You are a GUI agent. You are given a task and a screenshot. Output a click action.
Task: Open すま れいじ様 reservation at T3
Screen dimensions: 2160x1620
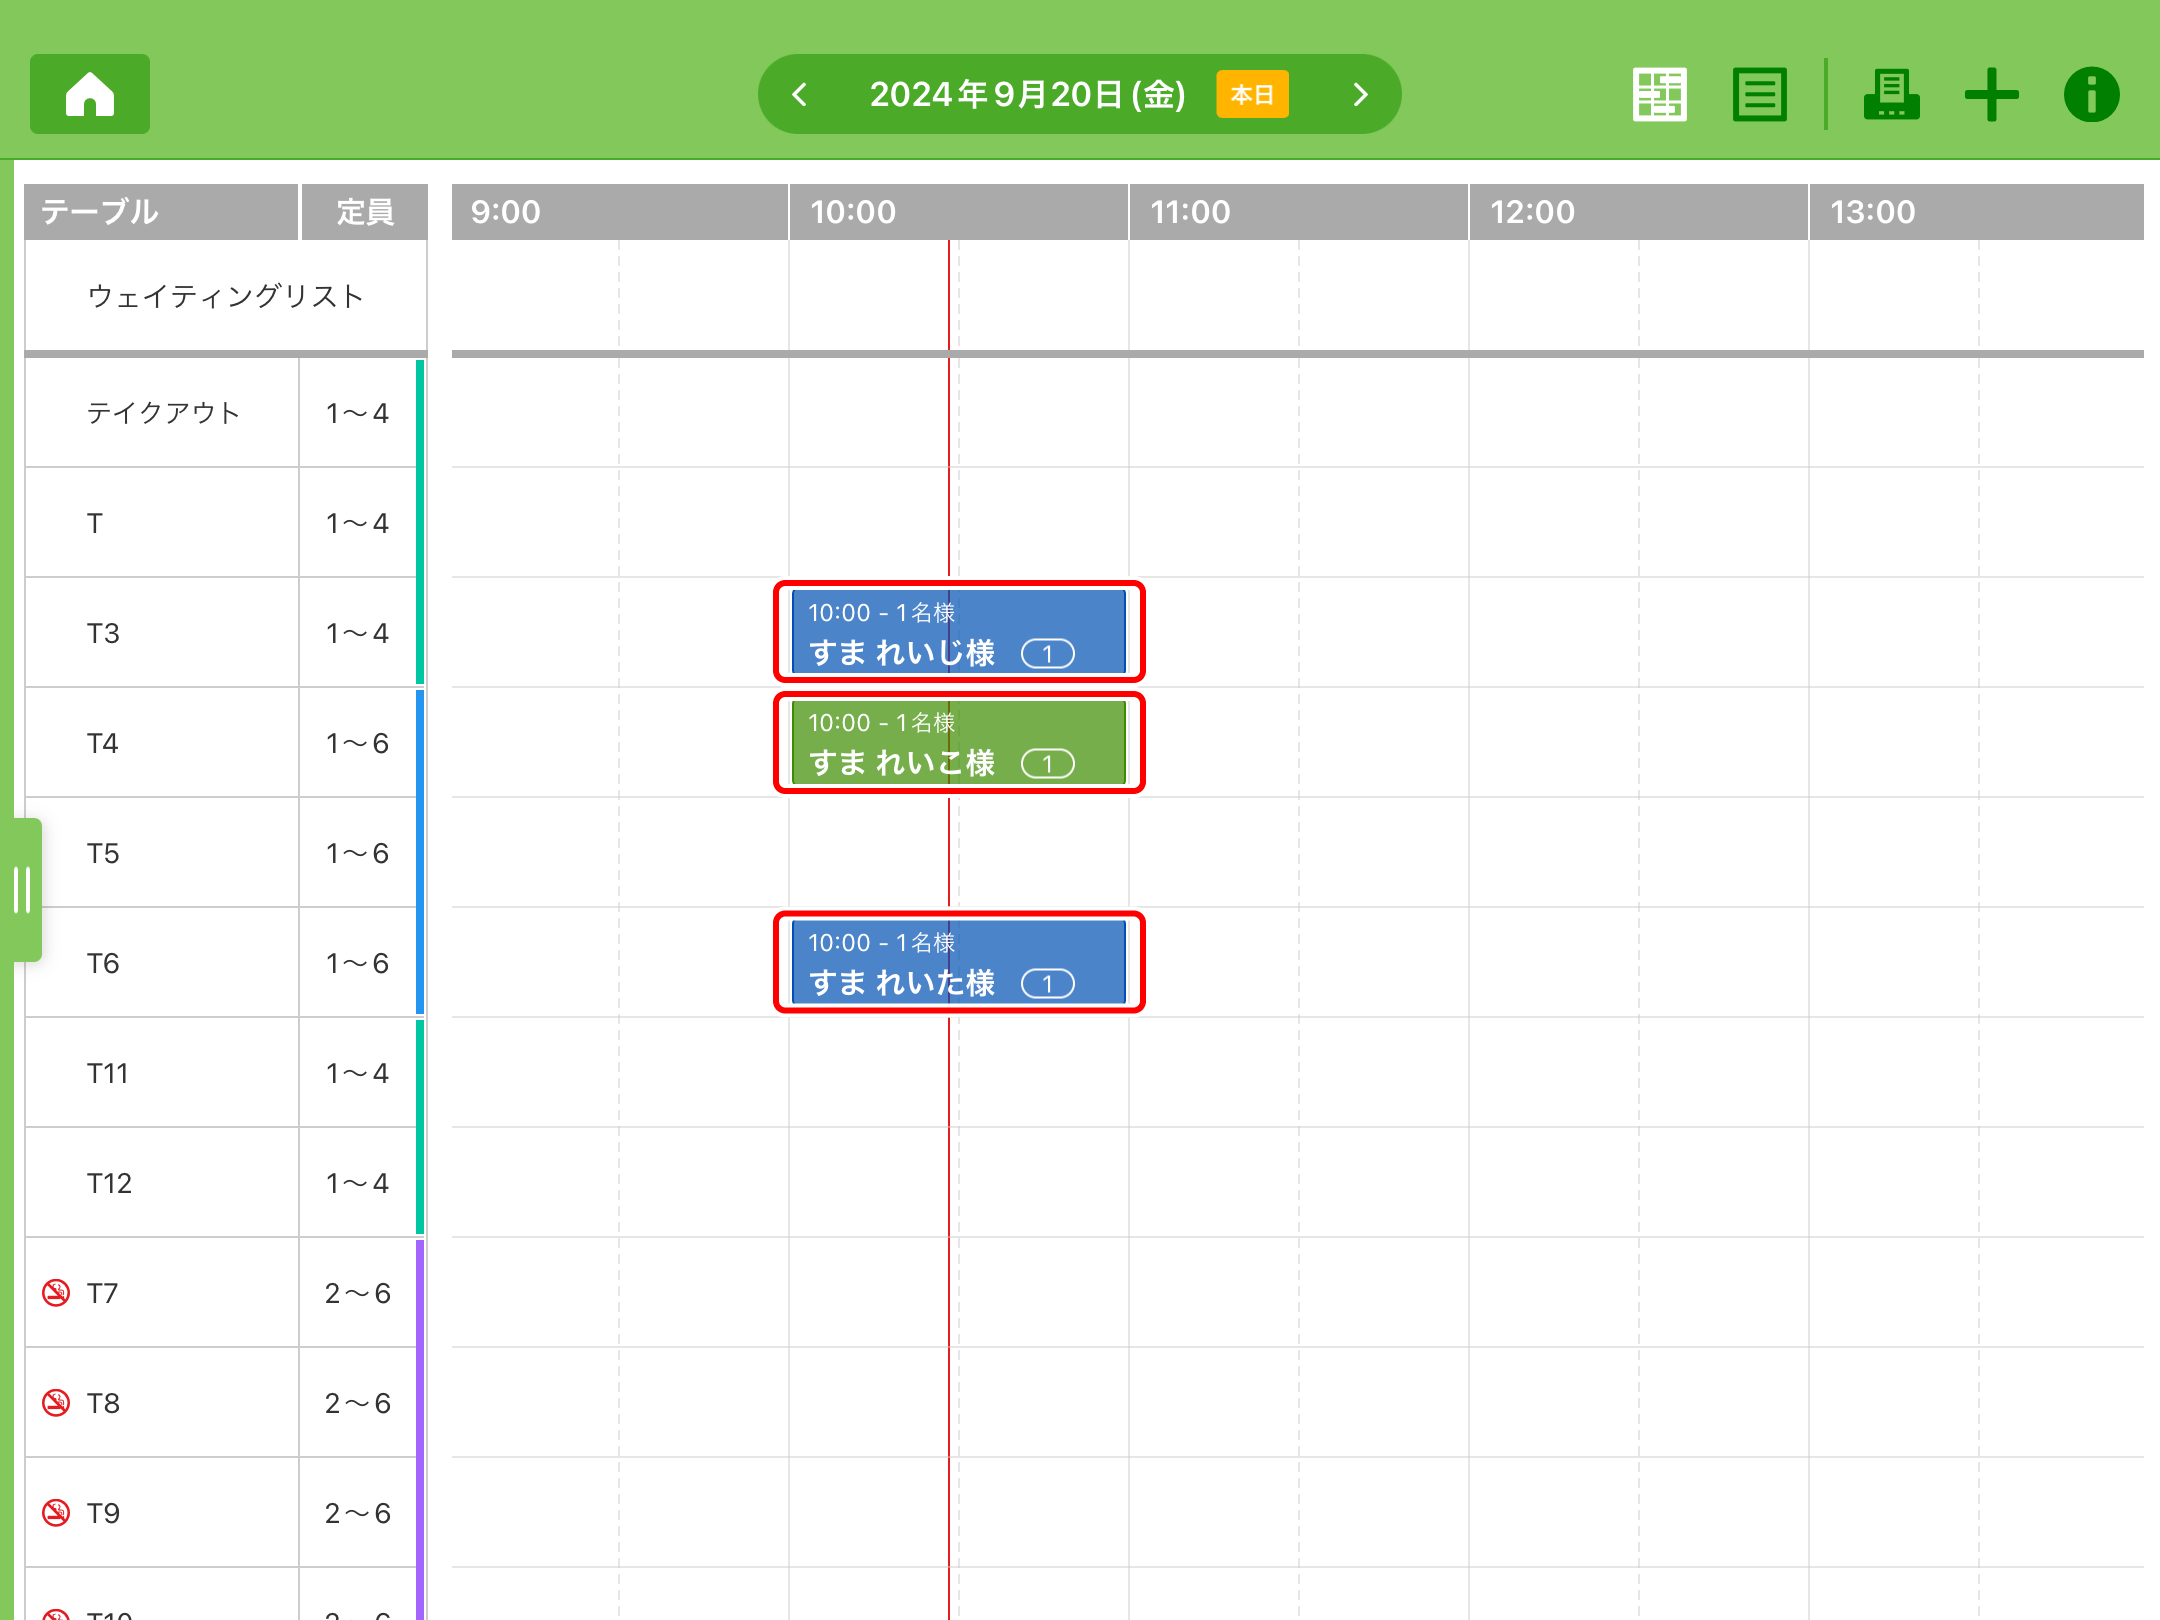(958, 632)
